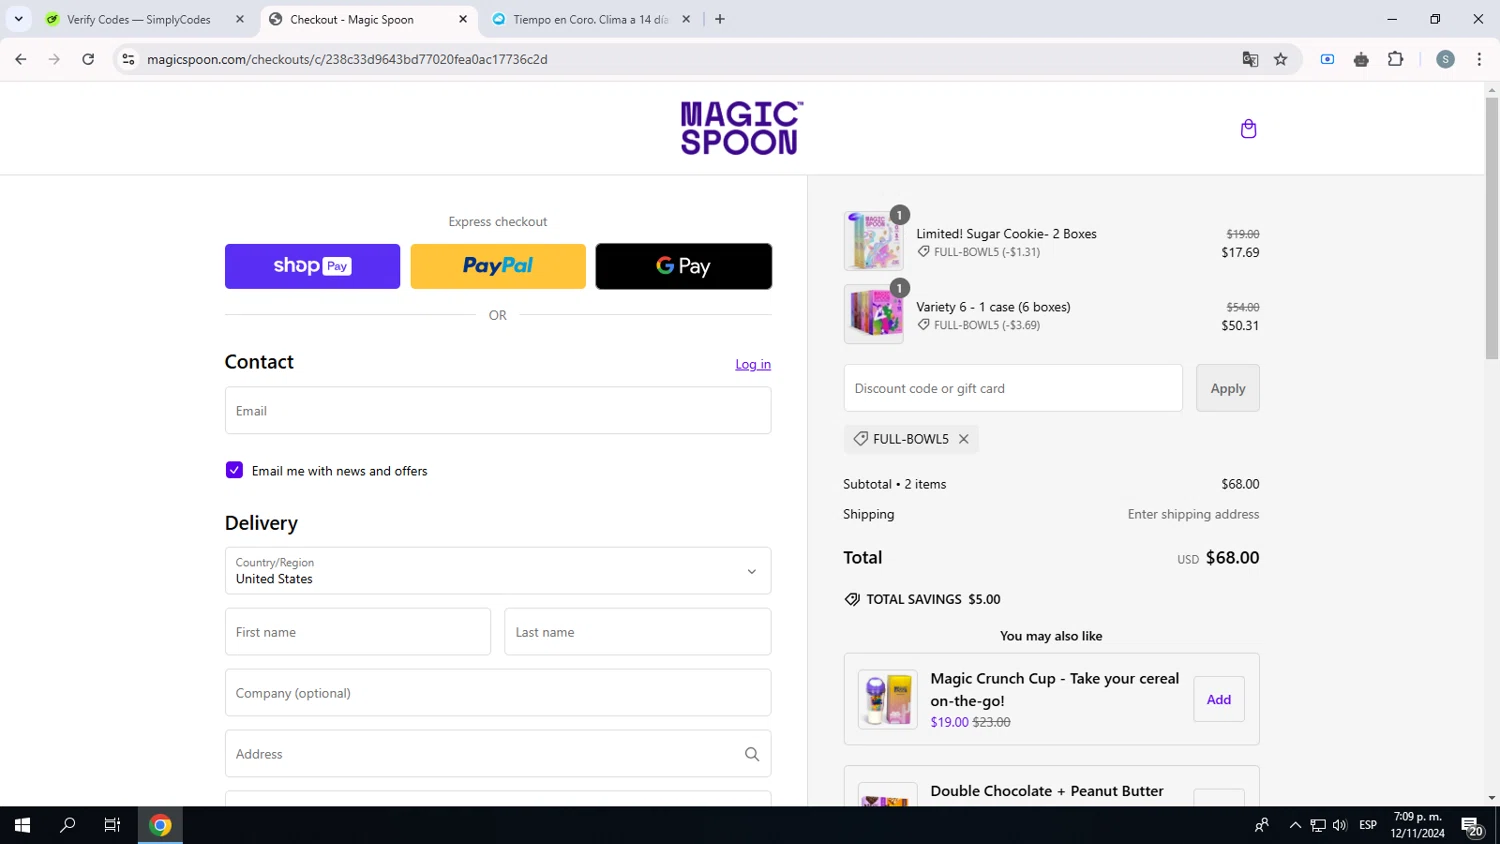This screenshot has height=844, width=1500.
Task: Click the Double Chocolate + Peanut Butter title
Action: click(x=1047, y=791)
